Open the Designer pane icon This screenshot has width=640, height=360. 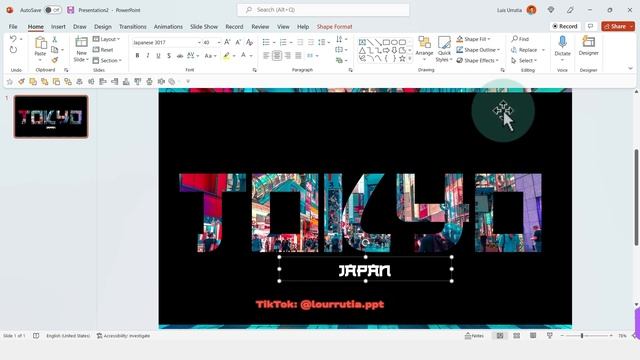[589, 42]
